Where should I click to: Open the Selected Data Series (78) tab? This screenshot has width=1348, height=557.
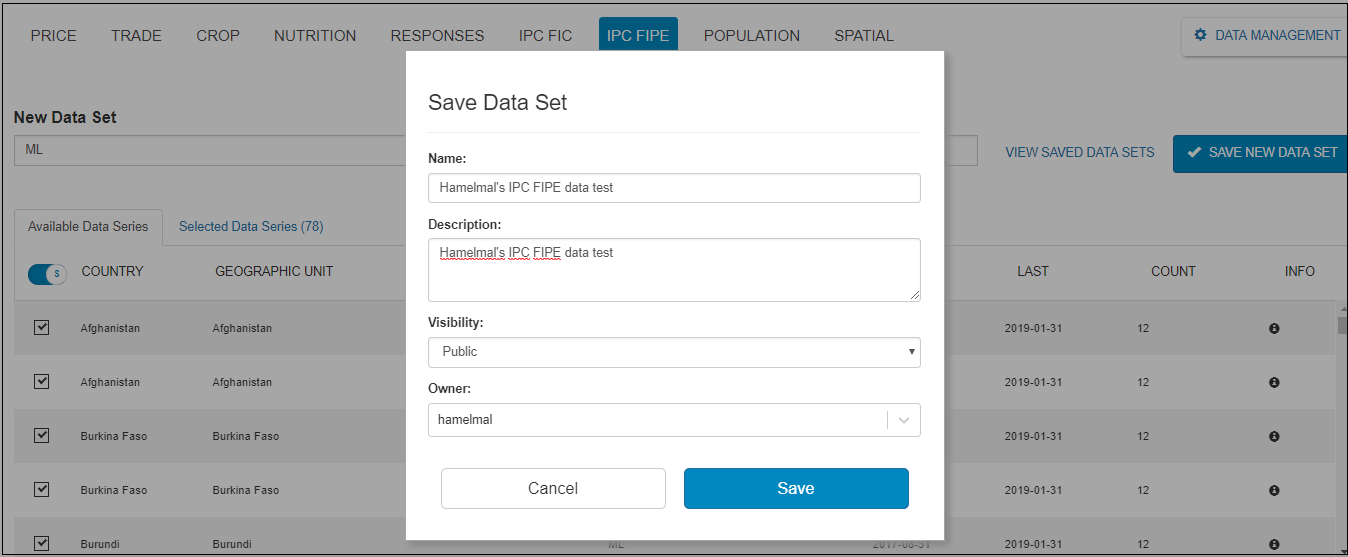coord(251,227)
